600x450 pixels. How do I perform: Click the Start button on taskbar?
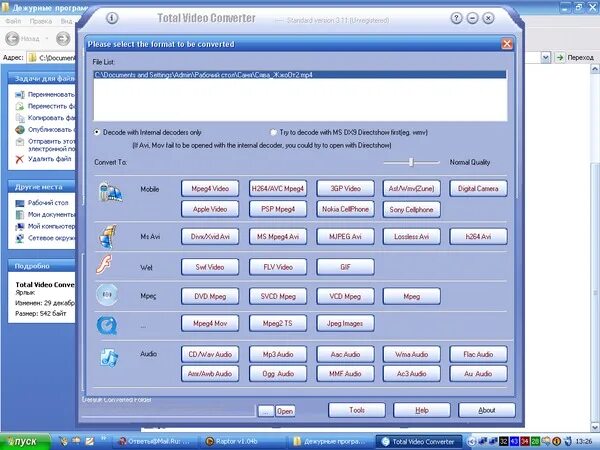25,441
